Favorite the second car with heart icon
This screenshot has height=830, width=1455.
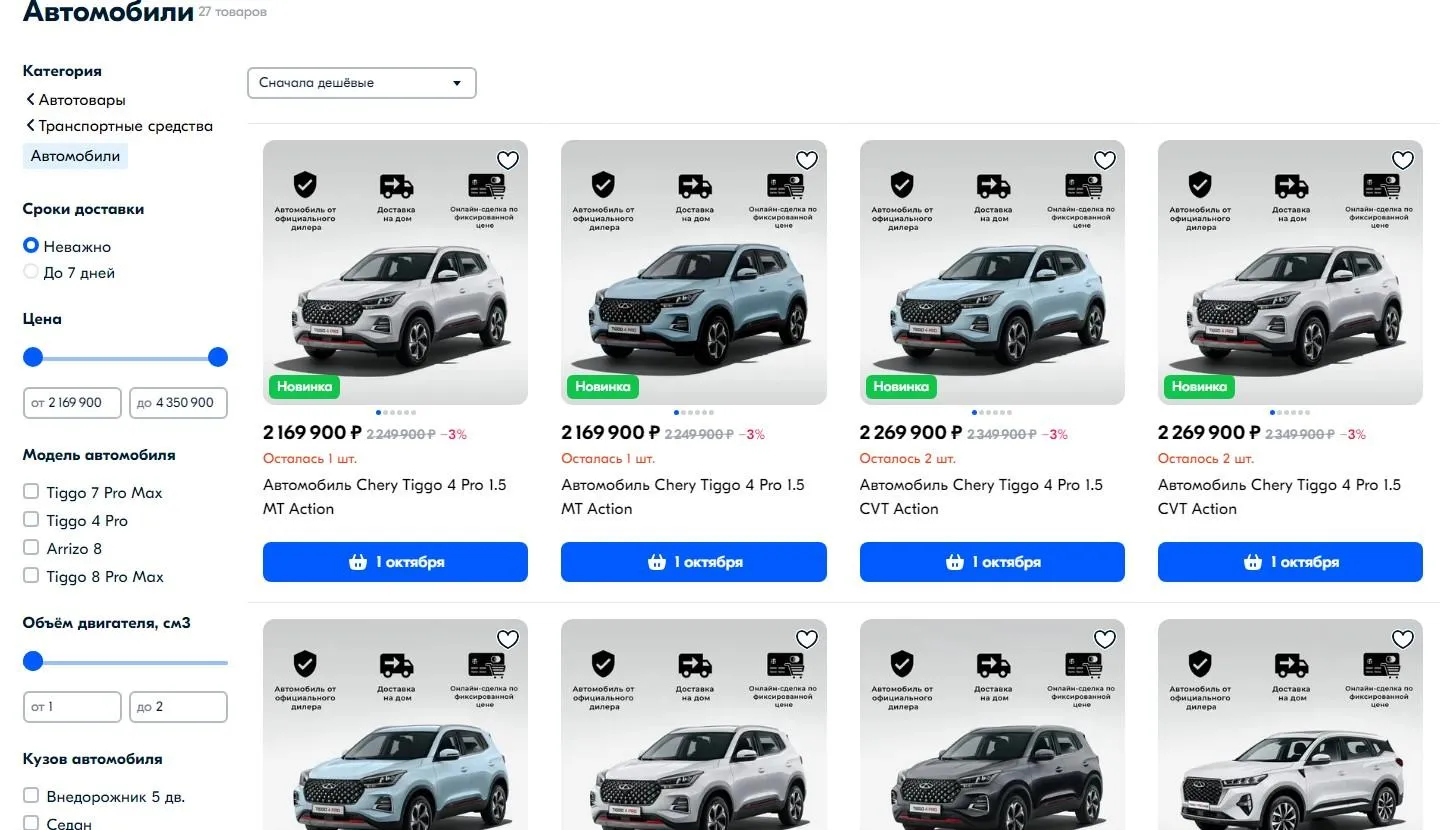(806, 160)
